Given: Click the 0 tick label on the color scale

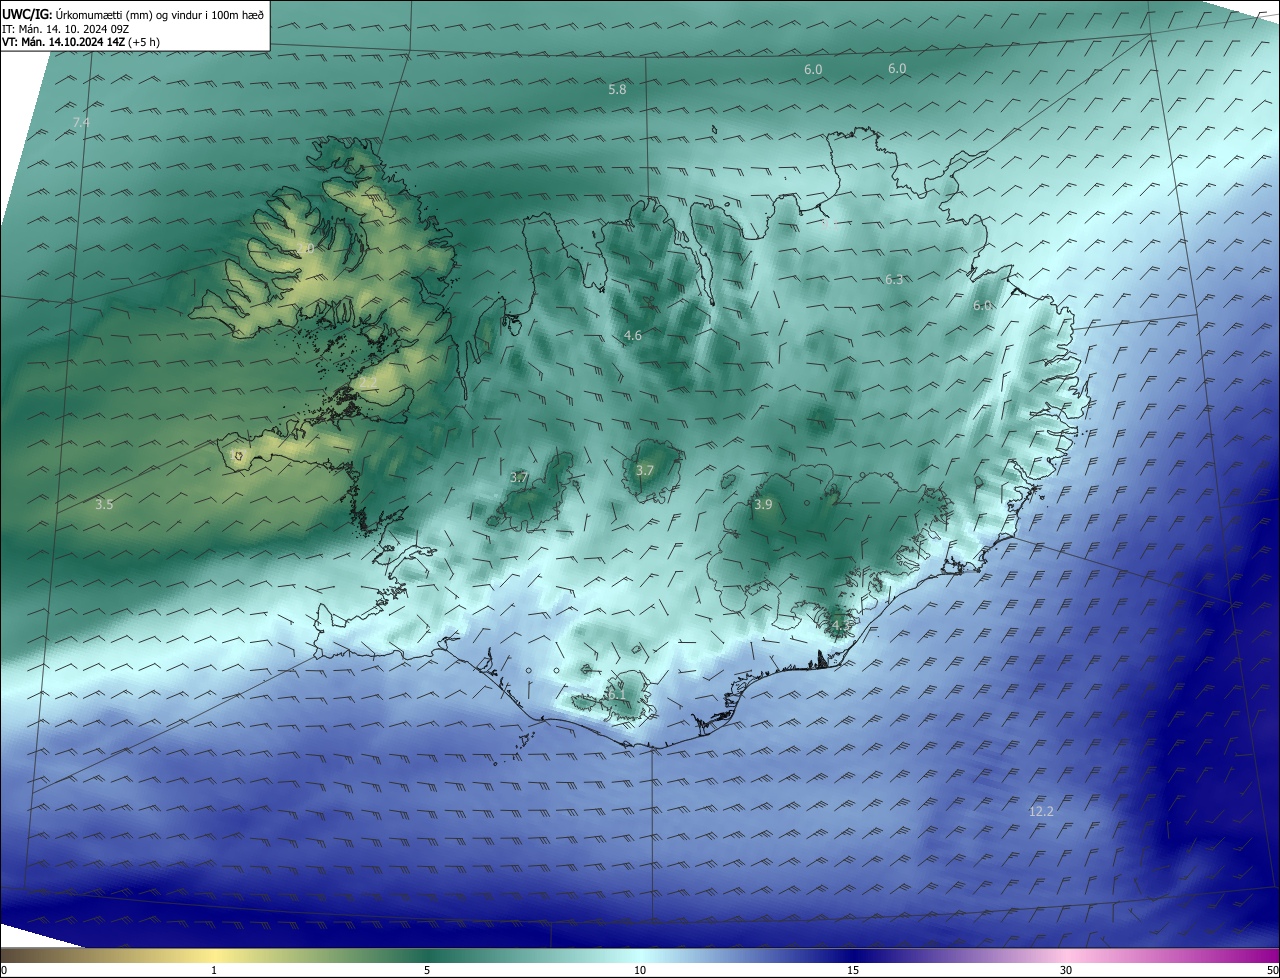Looking at the screenshot, I should (4, 971).
